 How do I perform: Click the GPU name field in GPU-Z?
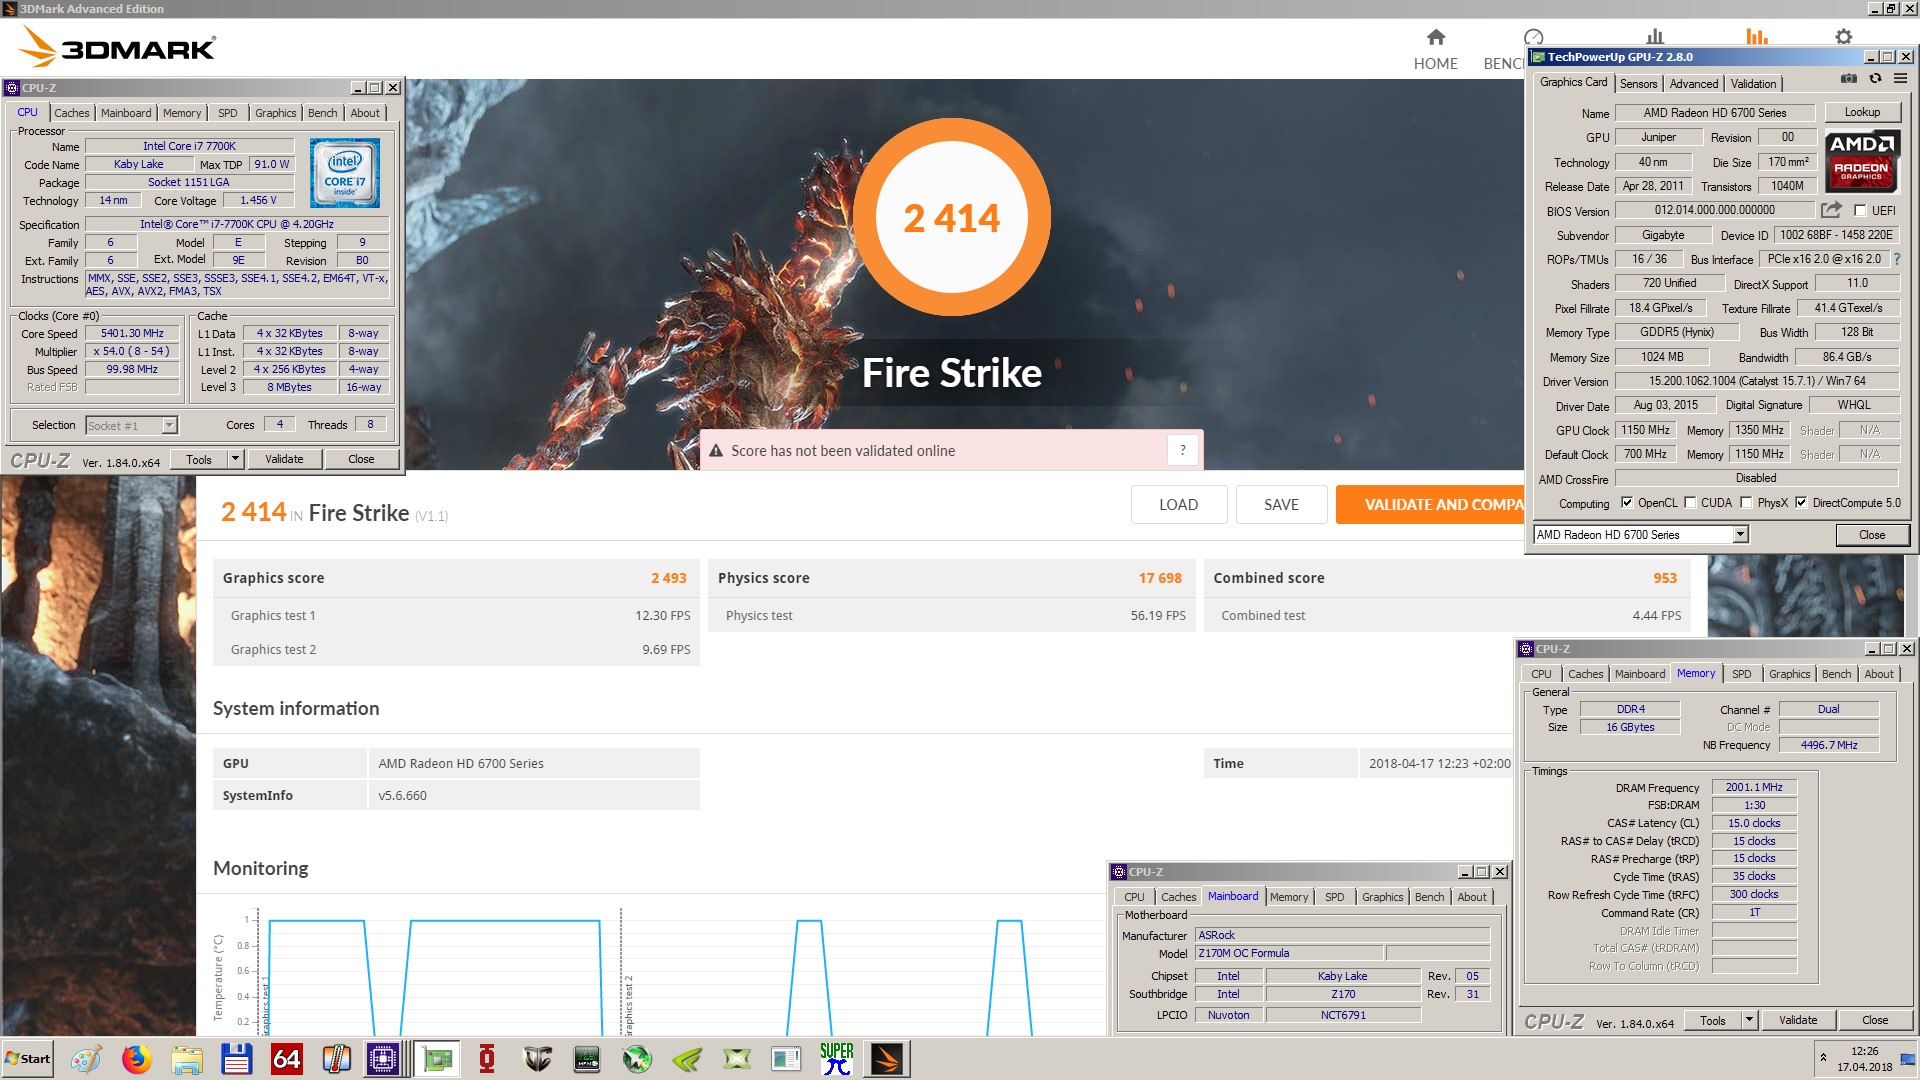pyautogui.click(x=1714, y=113)
